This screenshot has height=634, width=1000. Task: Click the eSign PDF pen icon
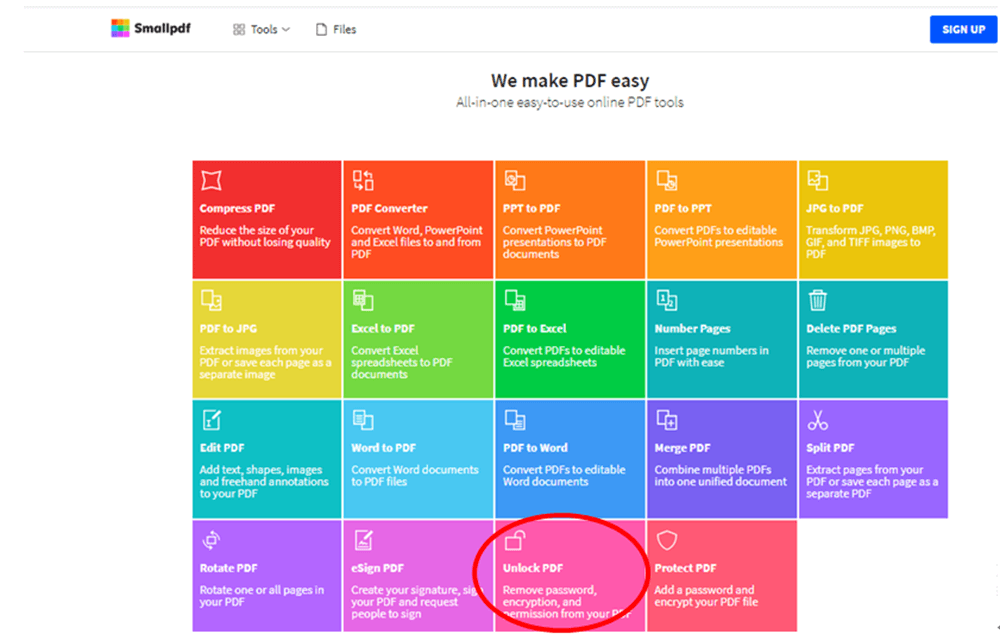(363, 541)
